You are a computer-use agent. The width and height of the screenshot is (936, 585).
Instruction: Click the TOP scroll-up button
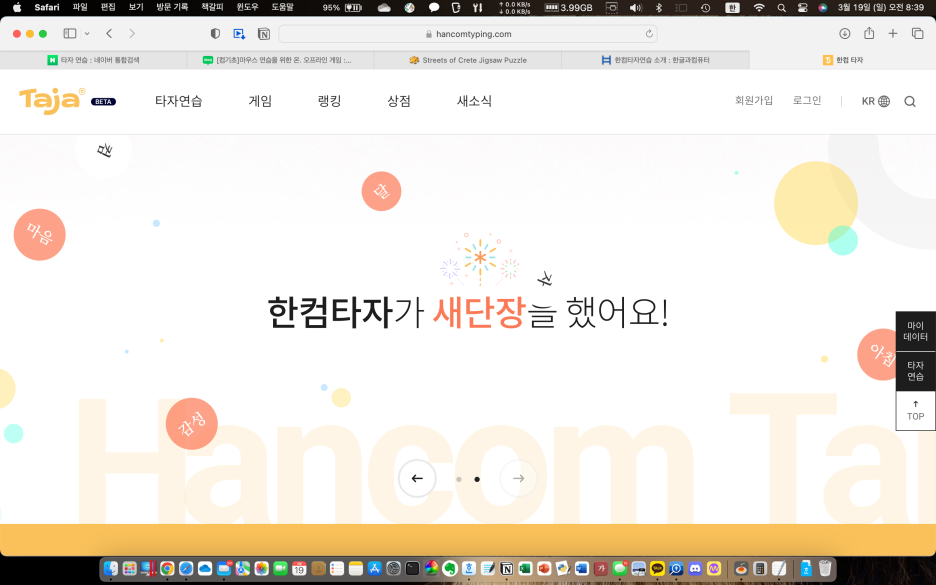click(915, 411)
